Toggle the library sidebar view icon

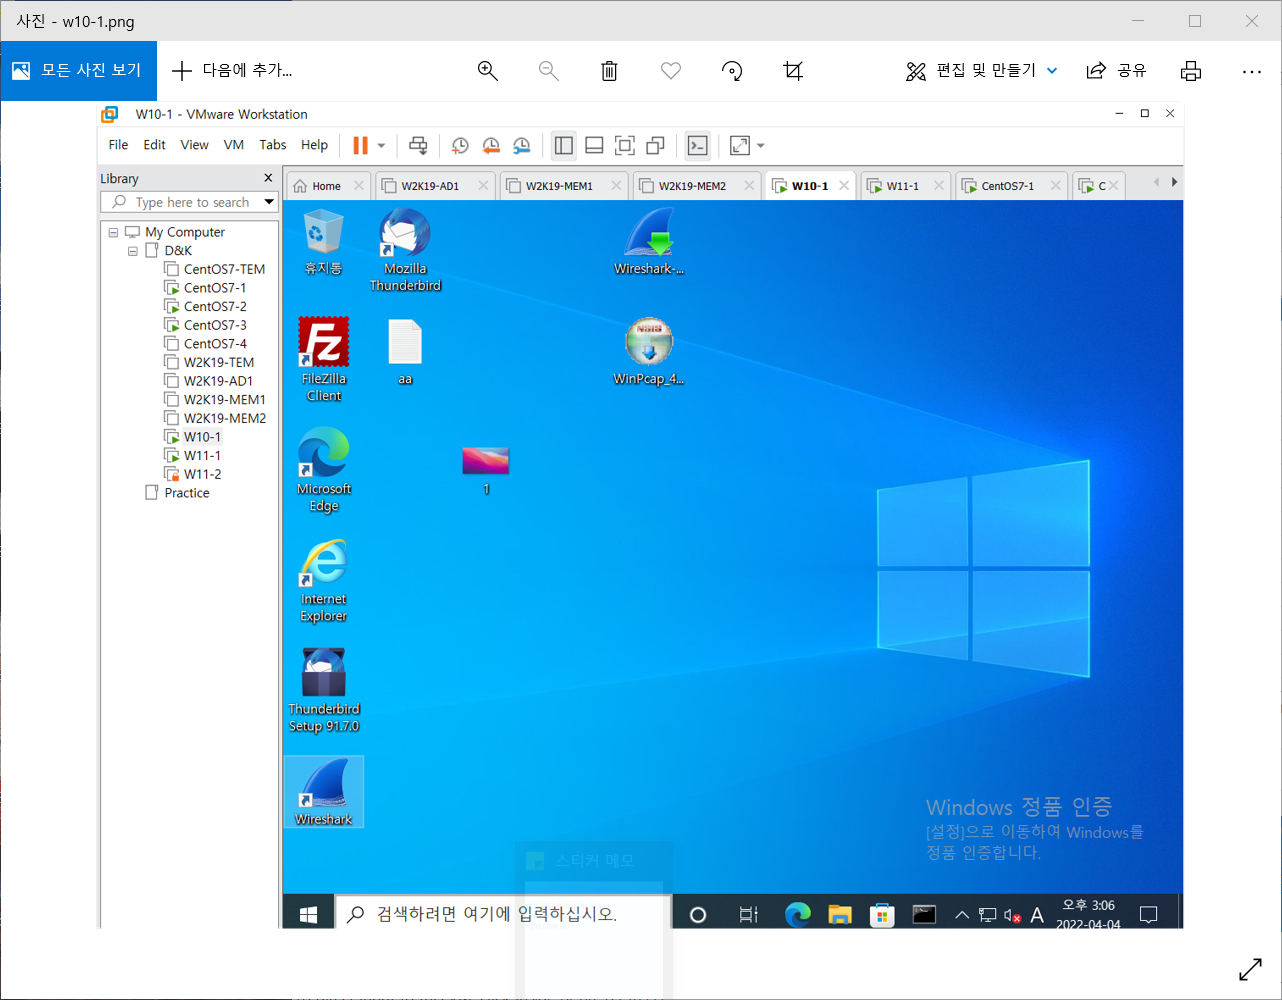[564, 145]
